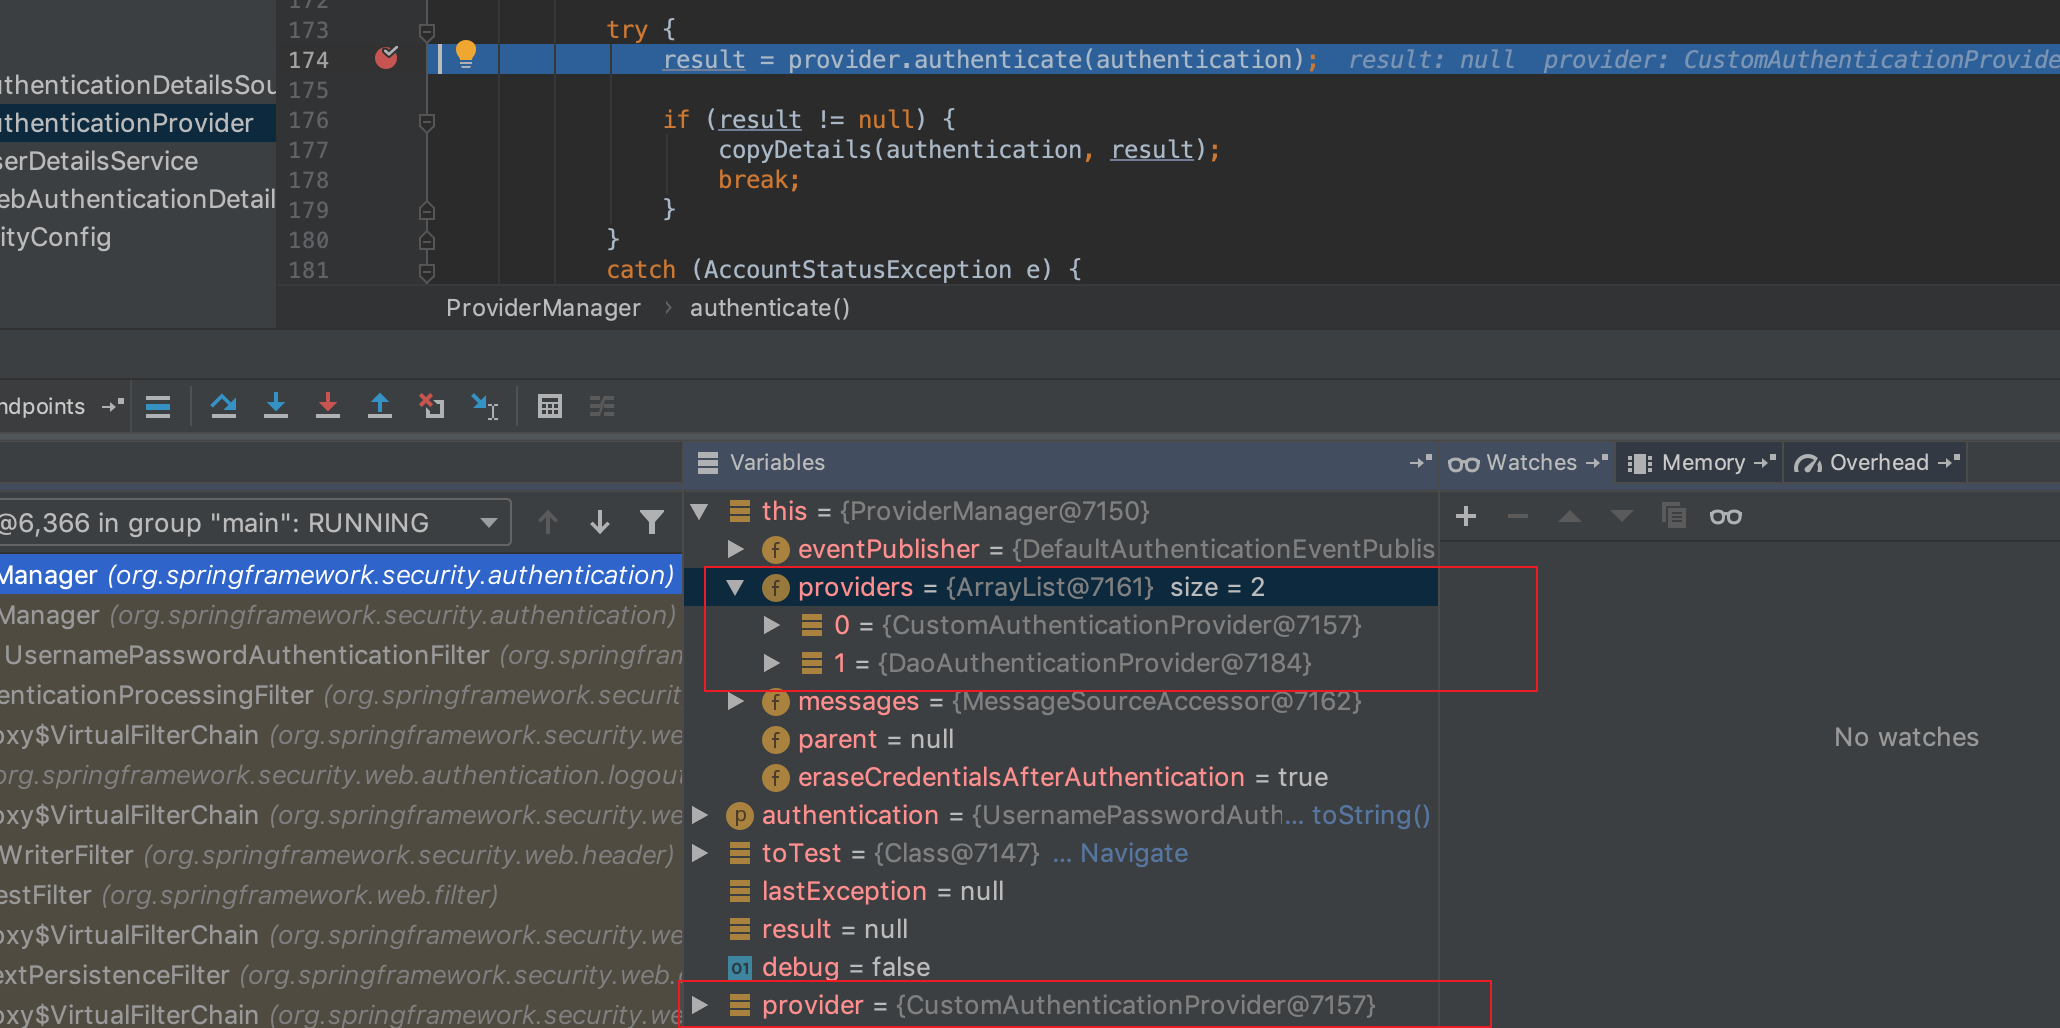This screenshot has height=1028, width=2060.
Task: Click the Run to Cursor icon
Action: (x=485, y=406)
